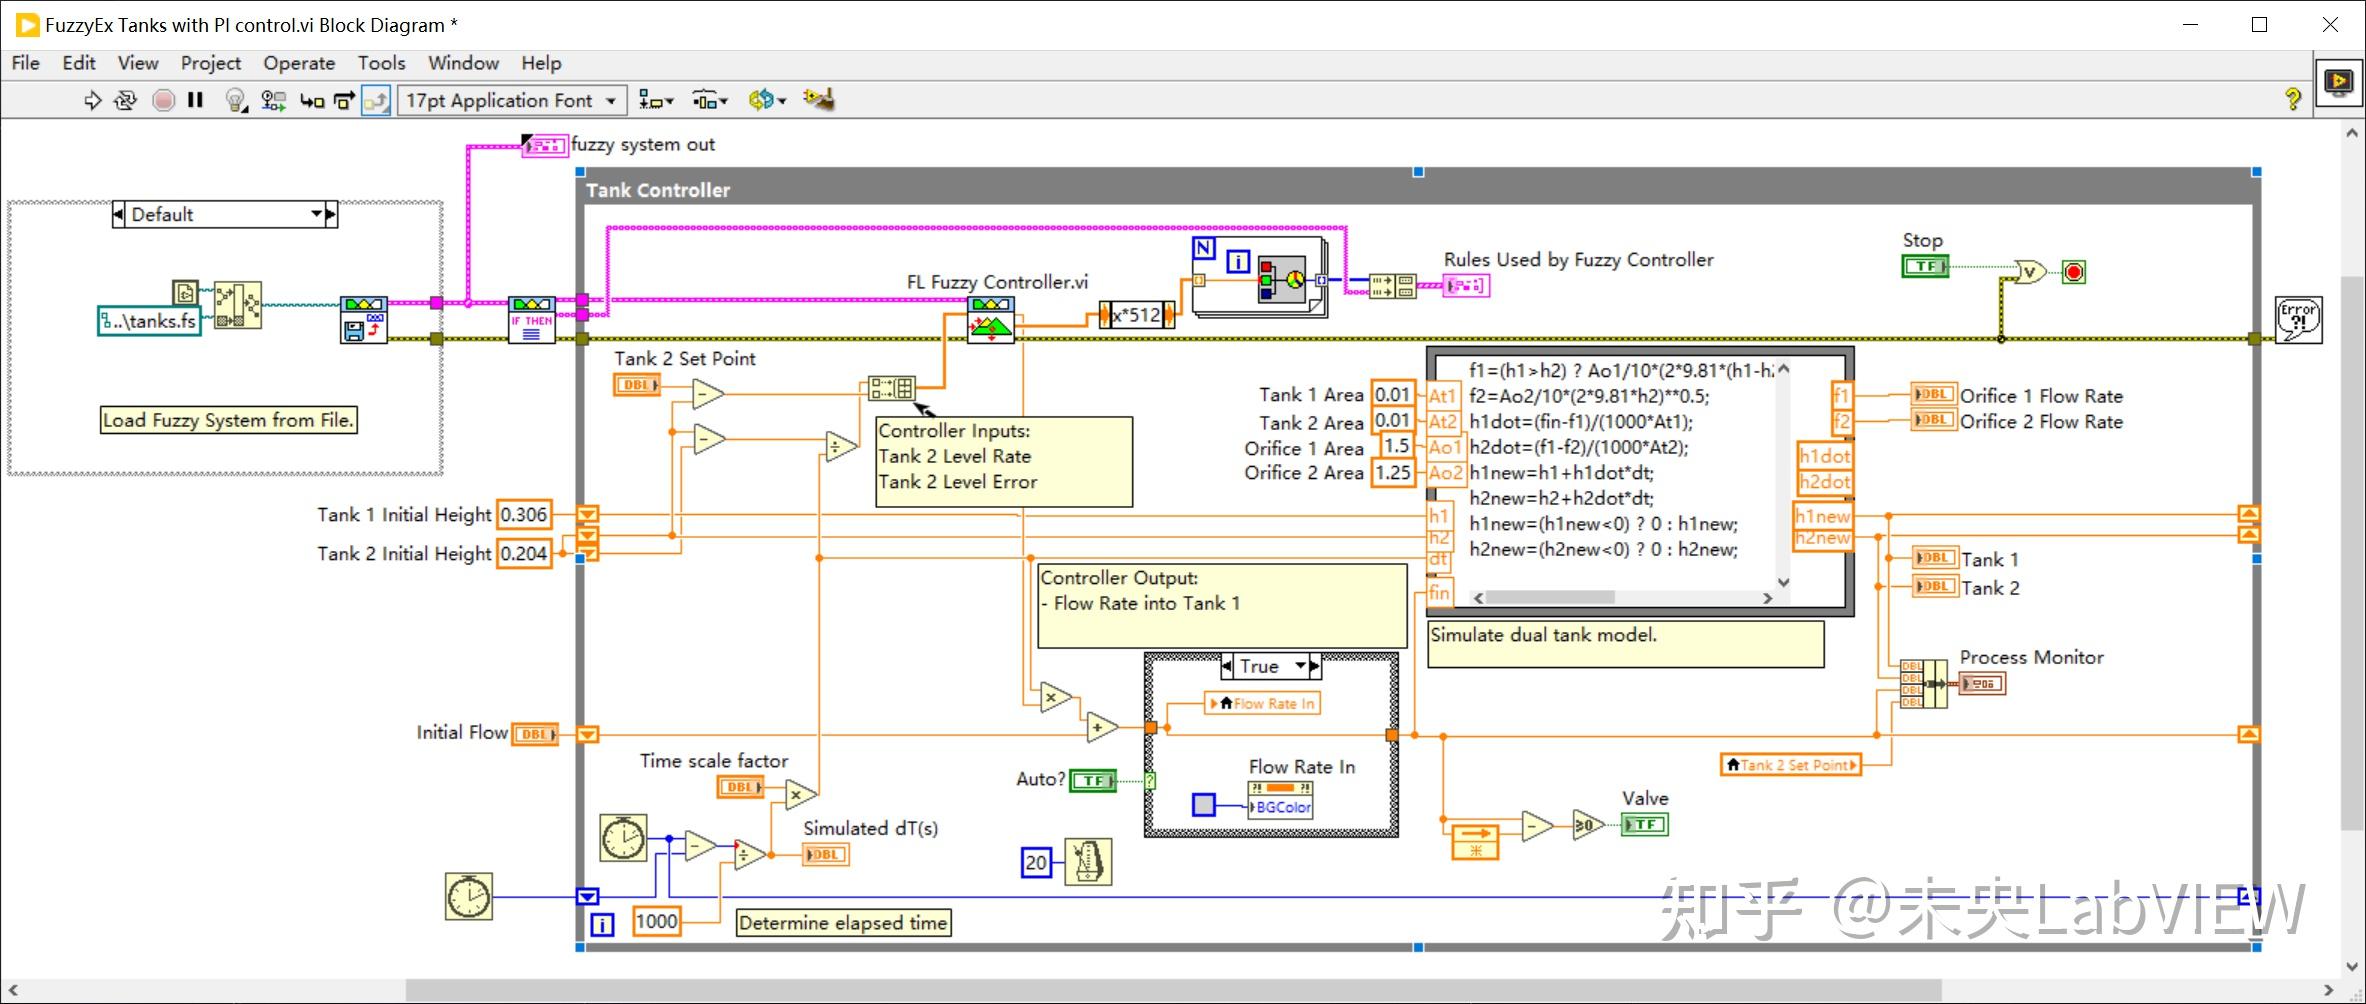Toggle Retain Wire Values button
This screenshot has height=1004, width=2366.
point(273,100)
